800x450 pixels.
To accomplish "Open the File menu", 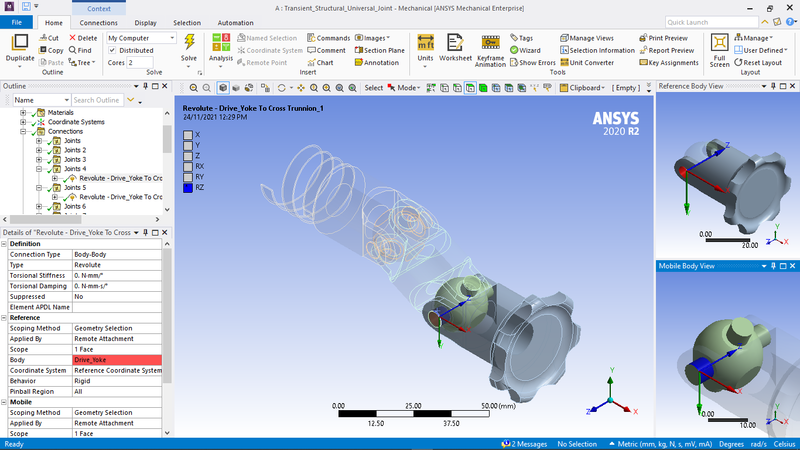I will pyautogui.click(x=17, y=22).
